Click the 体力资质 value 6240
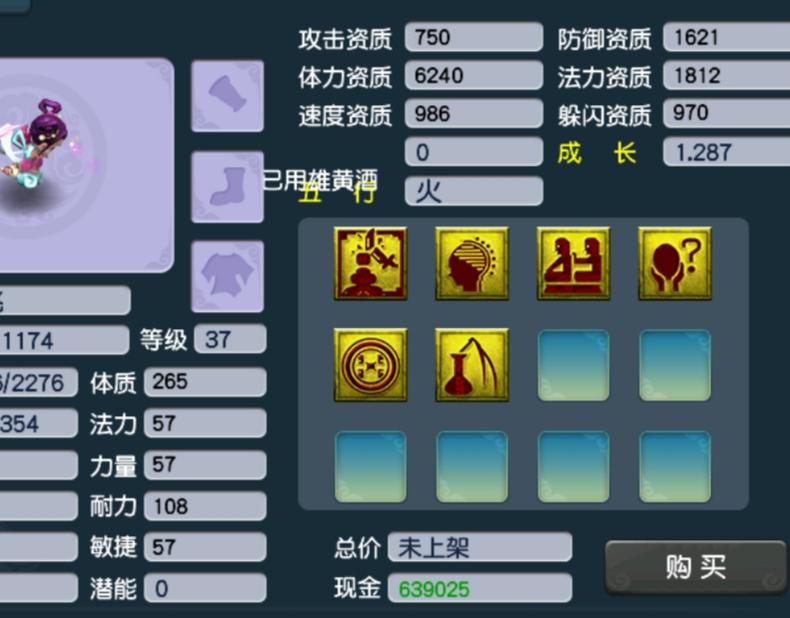 coord(474,75)
